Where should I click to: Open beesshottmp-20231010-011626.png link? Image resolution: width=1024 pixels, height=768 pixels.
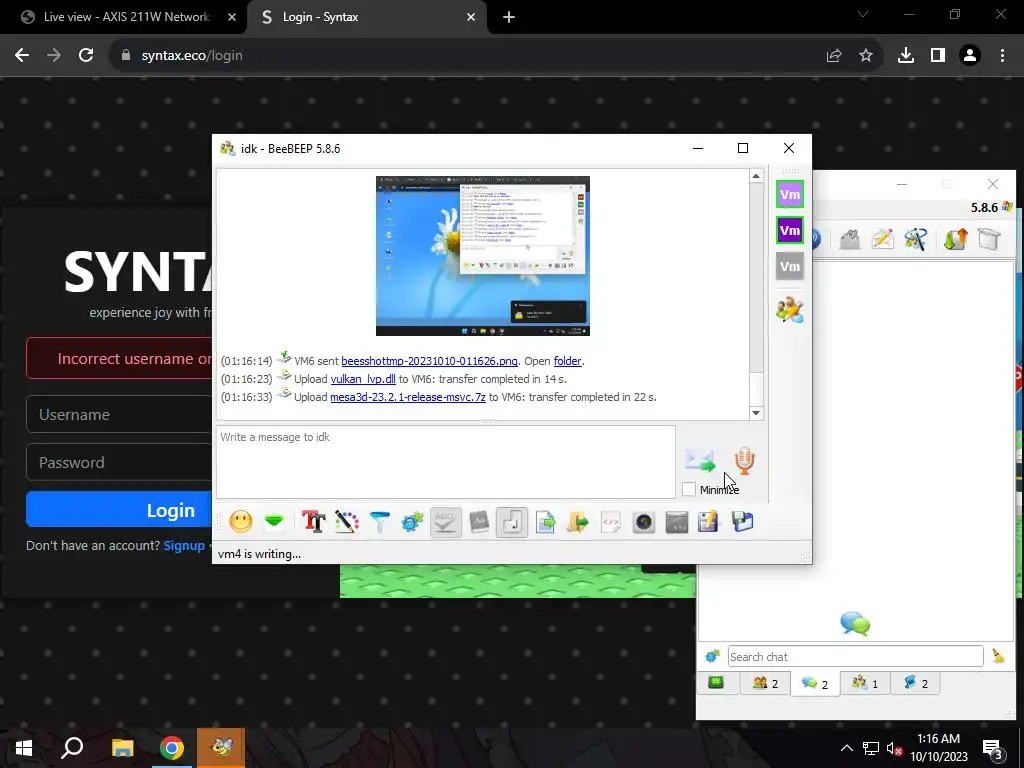coord(429,361)
